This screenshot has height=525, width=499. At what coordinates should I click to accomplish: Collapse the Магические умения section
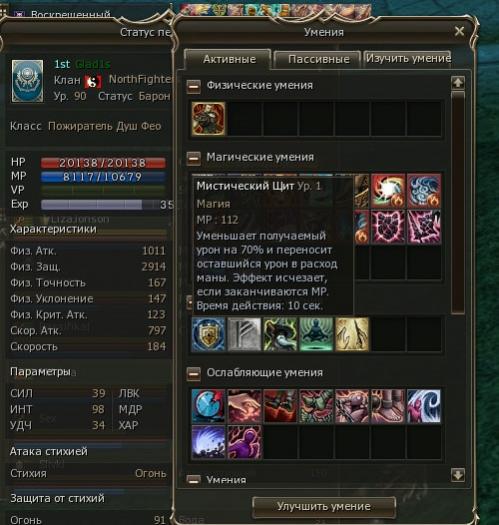[x=193, y=158]
